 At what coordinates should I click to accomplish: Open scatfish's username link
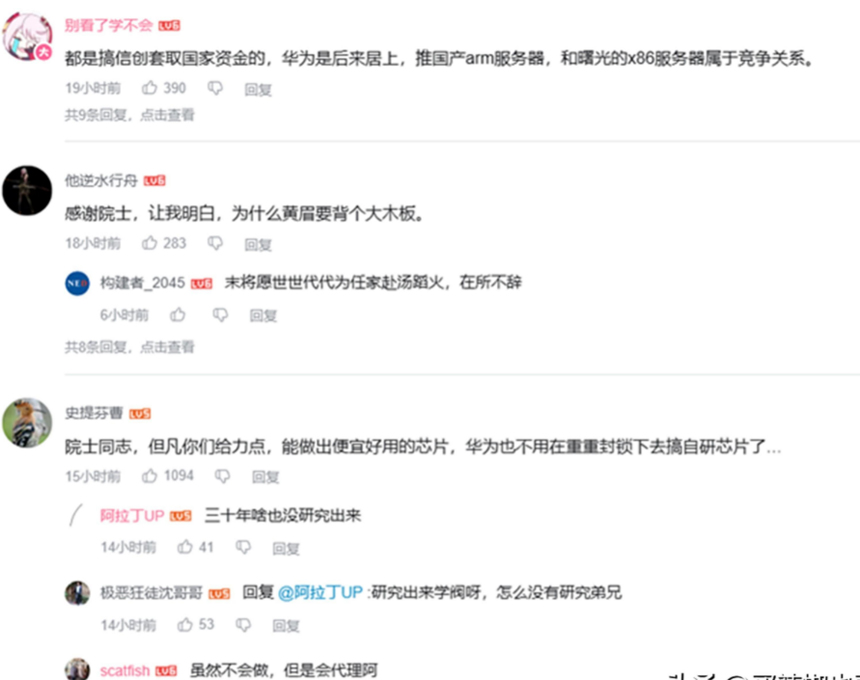[x=125, y=671]
